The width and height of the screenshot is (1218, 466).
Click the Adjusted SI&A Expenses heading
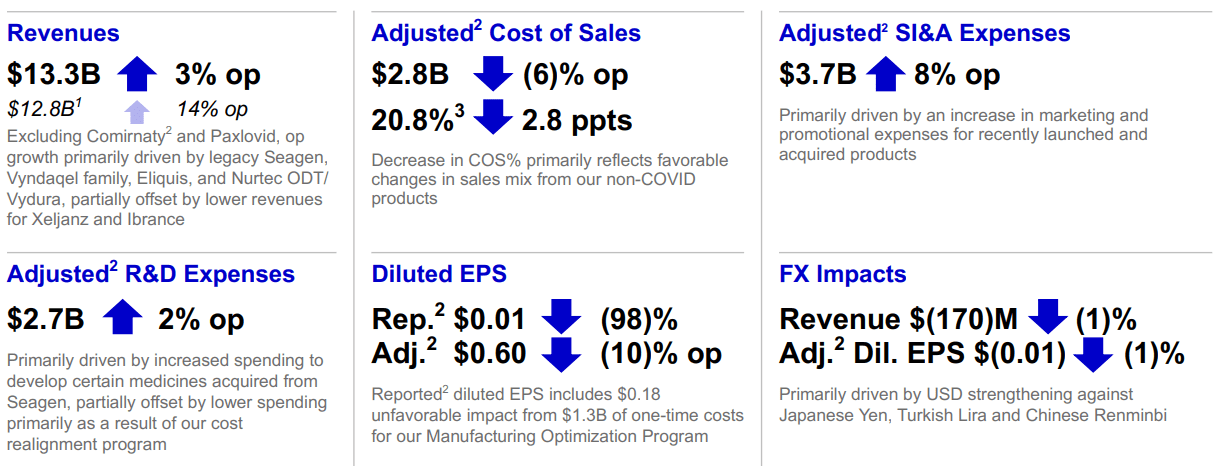pos(924,33)
